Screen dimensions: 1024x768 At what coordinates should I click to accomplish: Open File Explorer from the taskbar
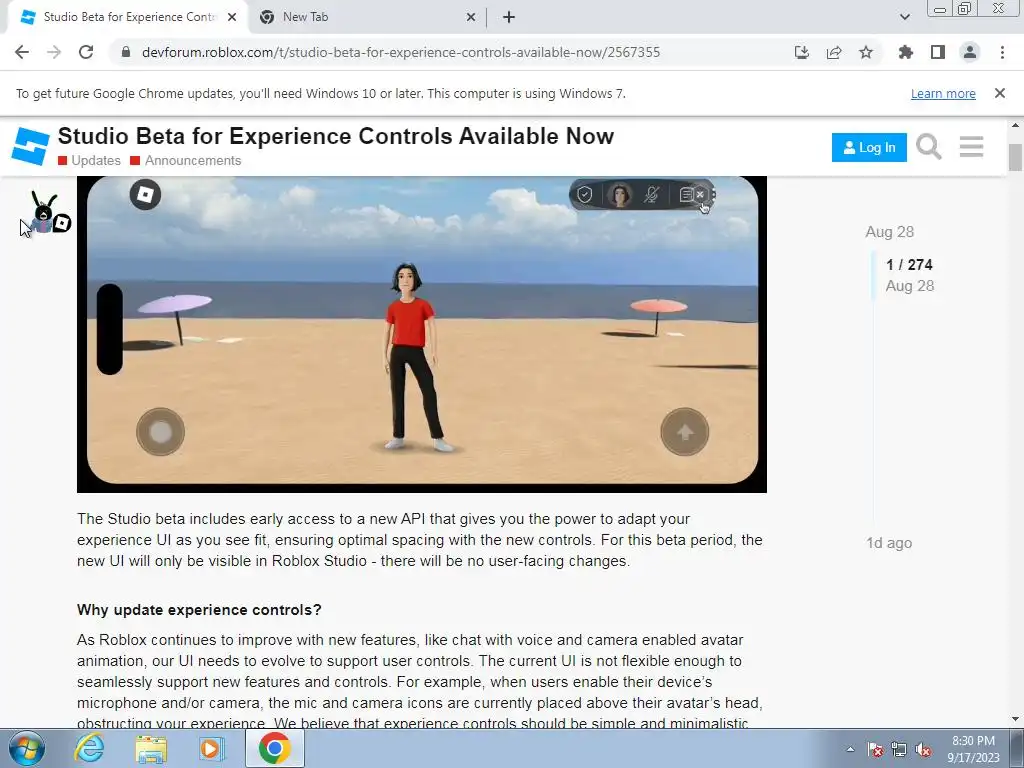click(x=151, y=749)
